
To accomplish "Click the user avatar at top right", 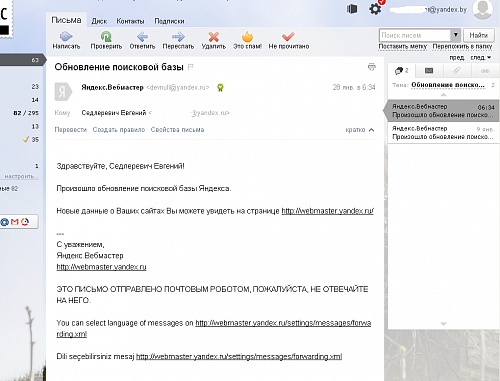I will 483,9.
